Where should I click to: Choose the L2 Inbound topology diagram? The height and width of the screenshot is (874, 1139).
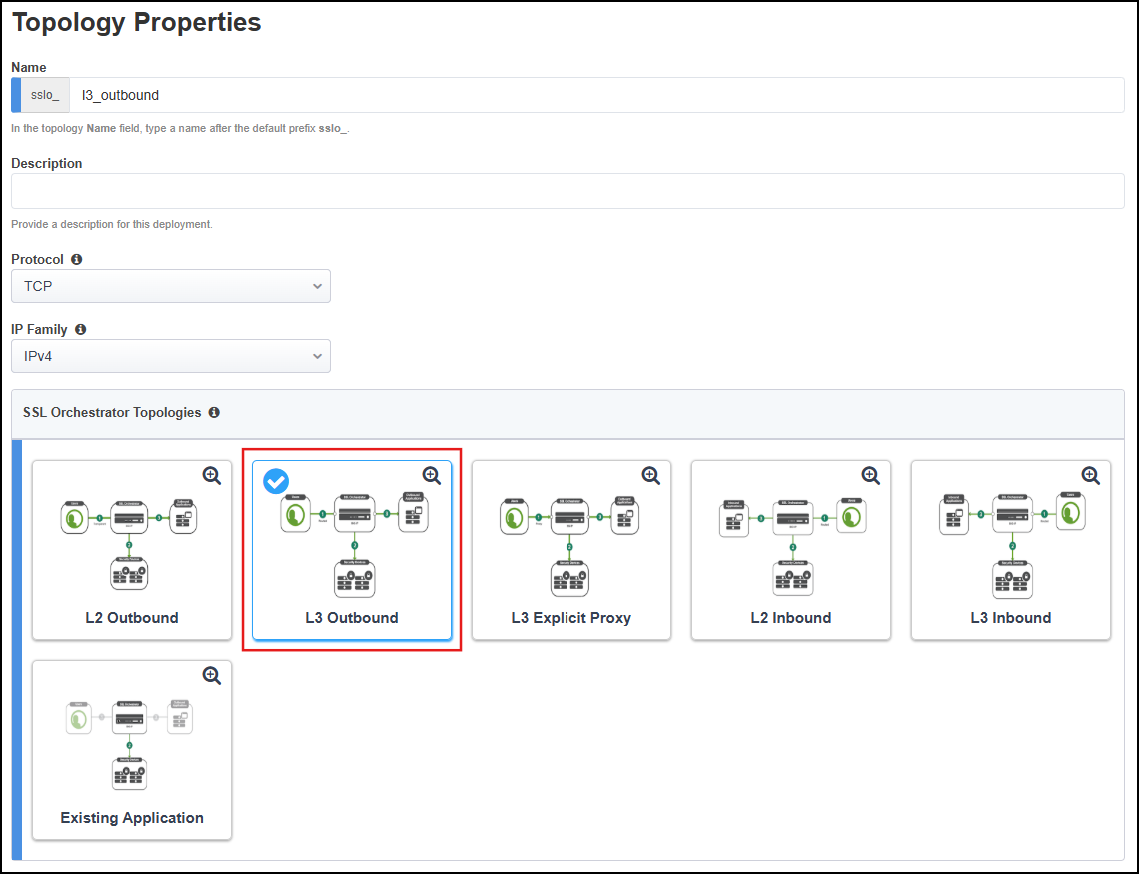(792, 546)
